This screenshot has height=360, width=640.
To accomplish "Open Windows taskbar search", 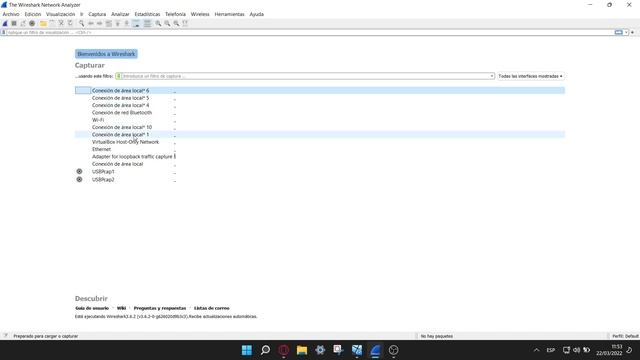I will pos(265,350).
